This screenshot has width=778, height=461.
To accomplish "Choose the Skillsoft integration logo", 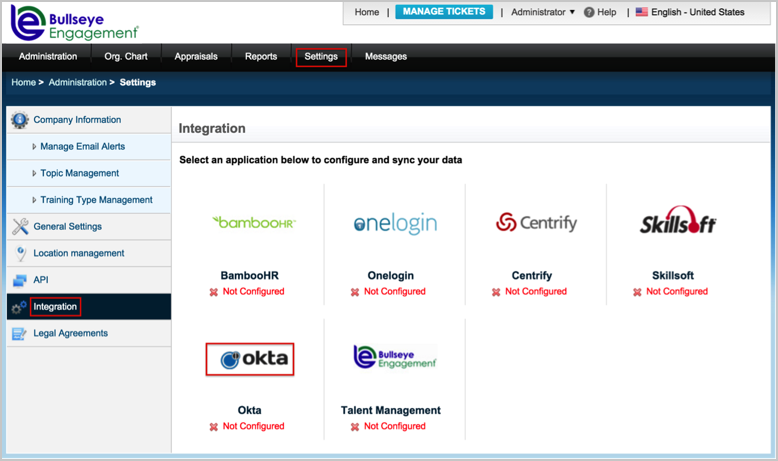I will (677, 222).
